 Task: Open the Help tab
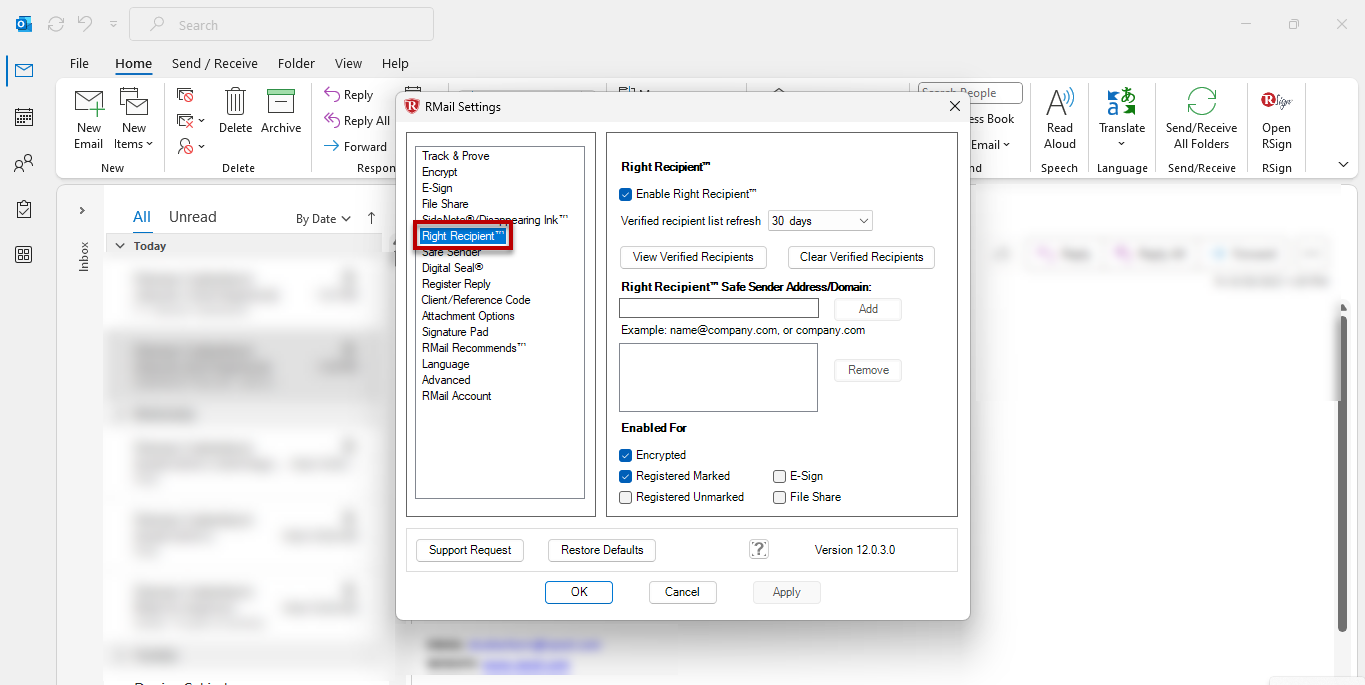pos(395,63)
